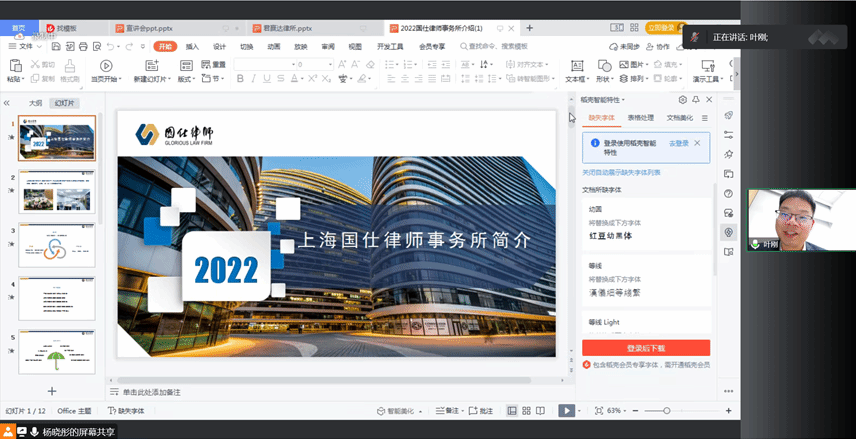Toggle Bold formatting button
Image resolution: width=856 pixels, height=439 pixels.
(x=240, y=79)
